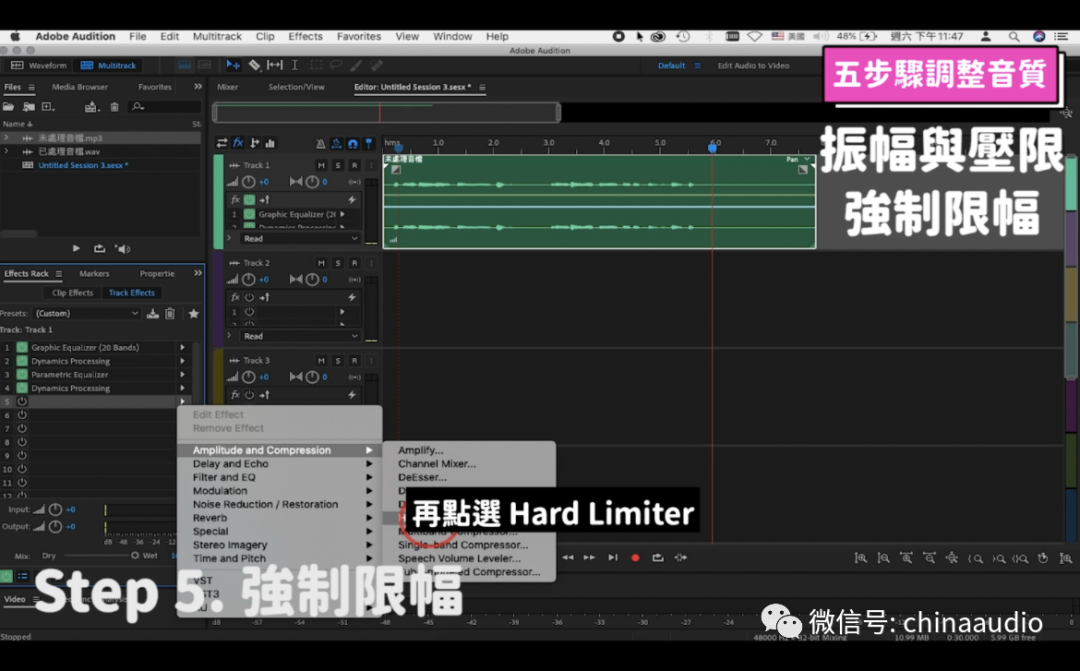
Task: Show the EQ track controls icon
Action: [x=270, y=143]
